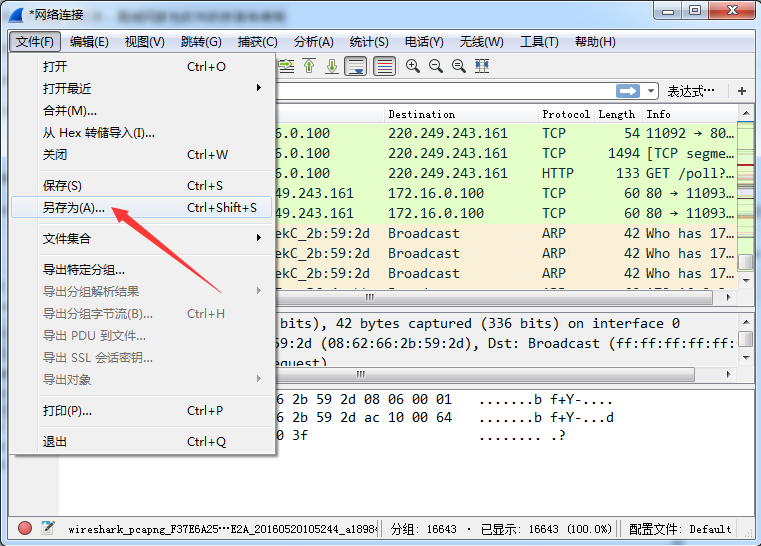Image resolution: width=761 pixels, height=546 pixels.
Task: Click the expert info red circle icon
Action: pyautogui.click(x=25, y=528)
